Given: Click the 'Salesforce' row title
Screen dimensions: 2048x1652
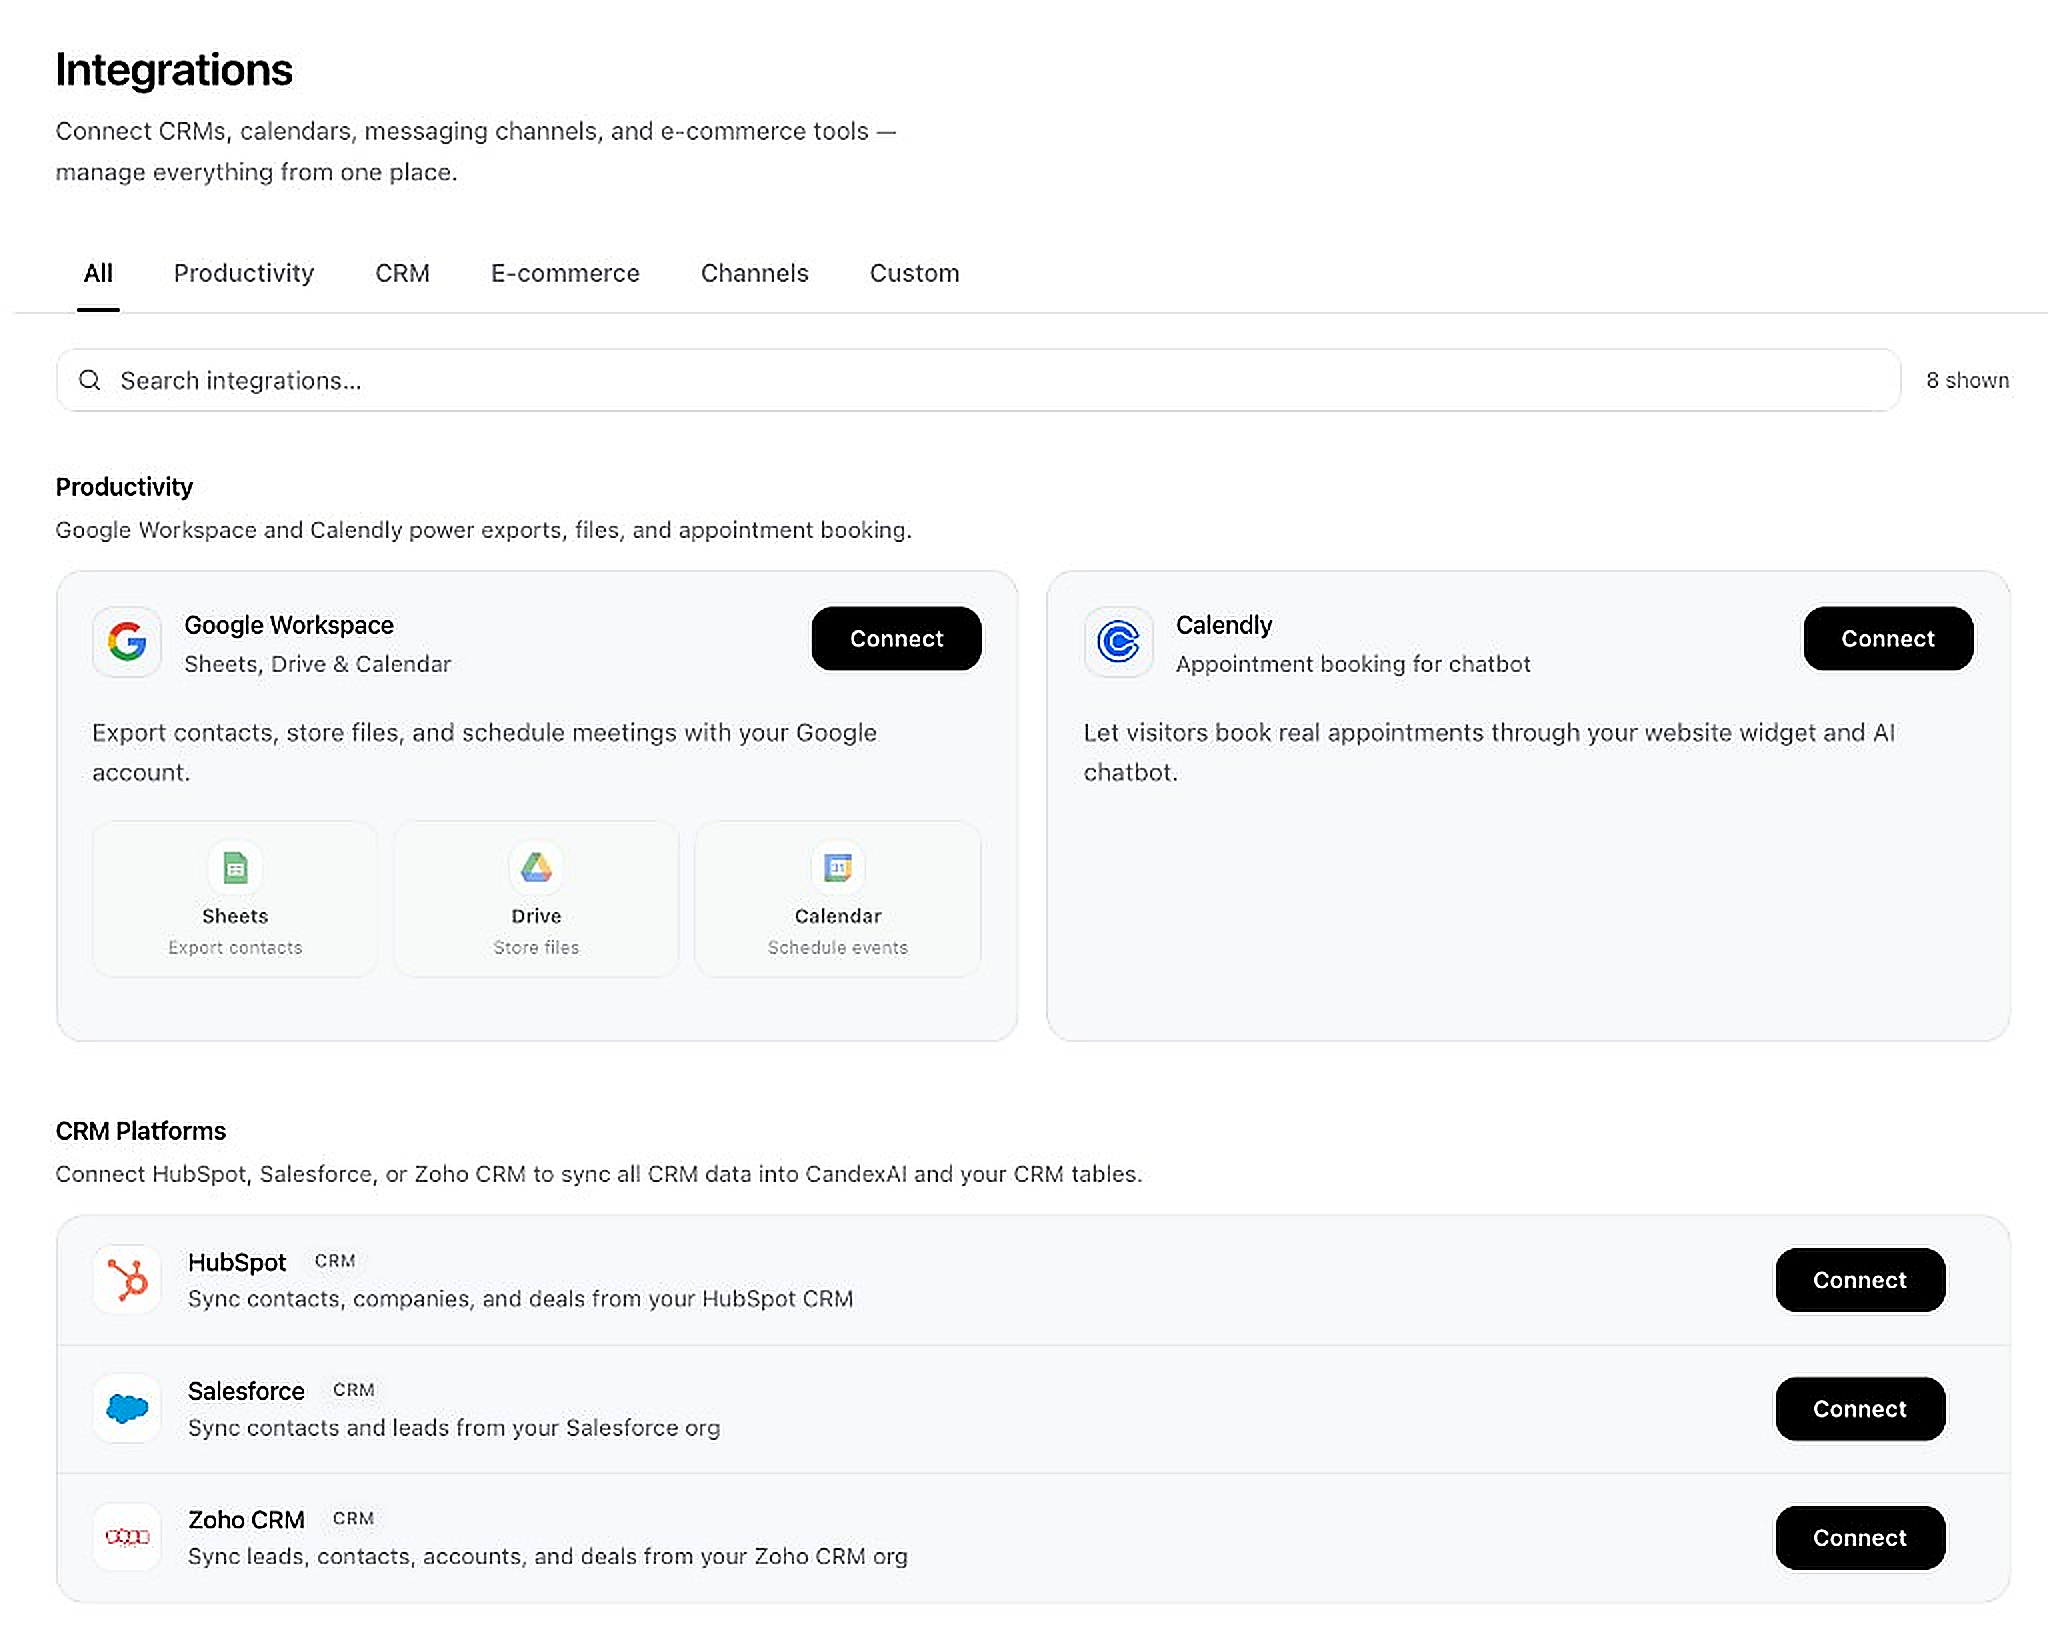Looking at the screenshot, I should tap(246, 1391).
